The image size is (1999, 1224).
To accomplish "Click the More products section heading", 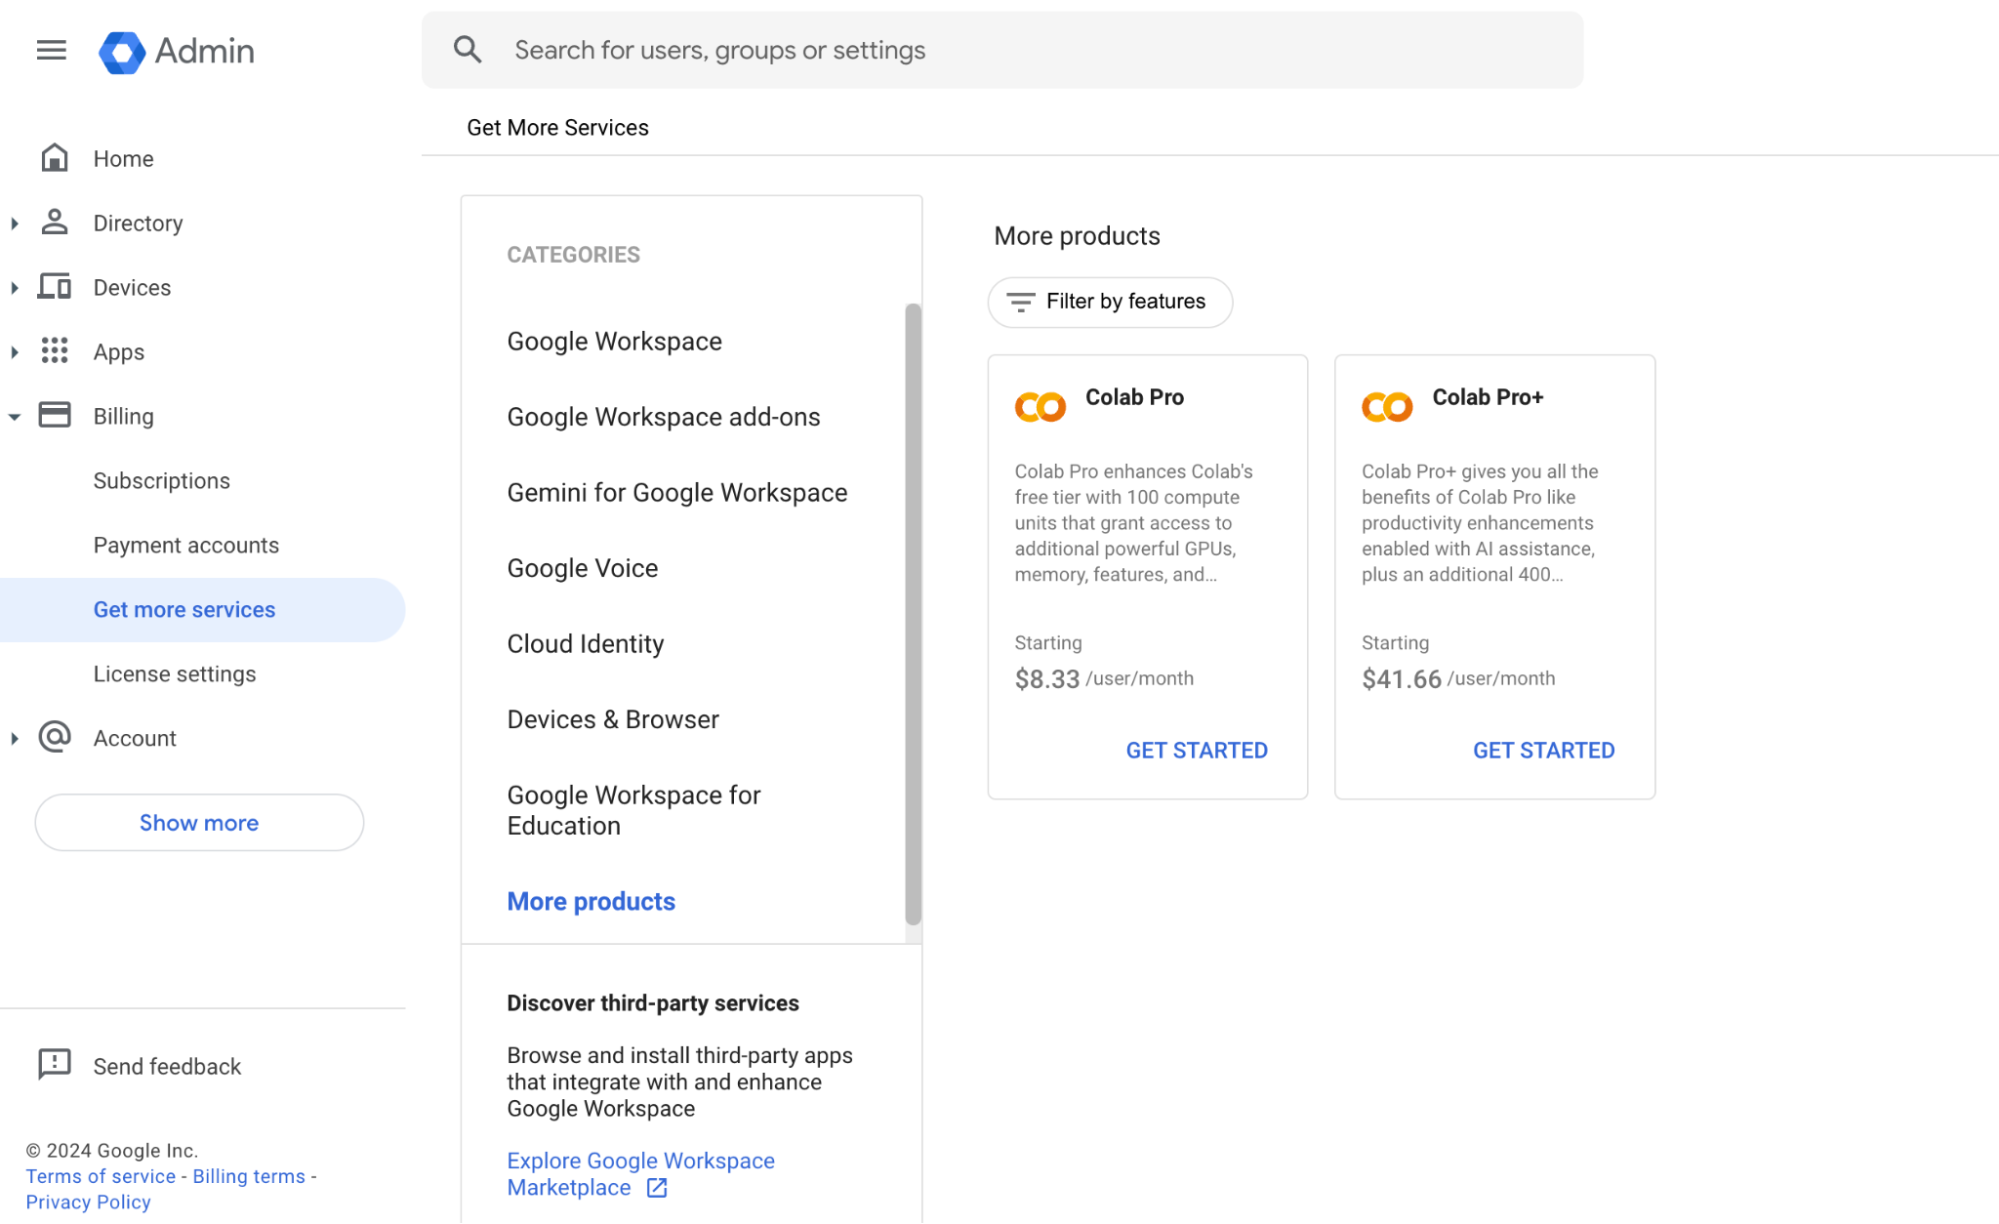I will click(1077, 236).
